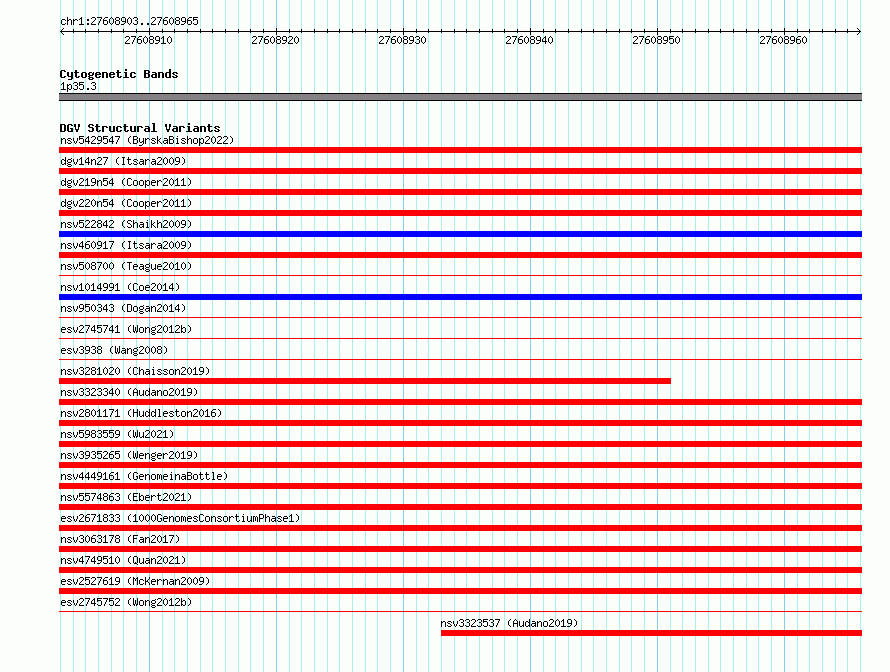
Task: Click esv2527619 (McKernan2009) label
Action: 135,581
